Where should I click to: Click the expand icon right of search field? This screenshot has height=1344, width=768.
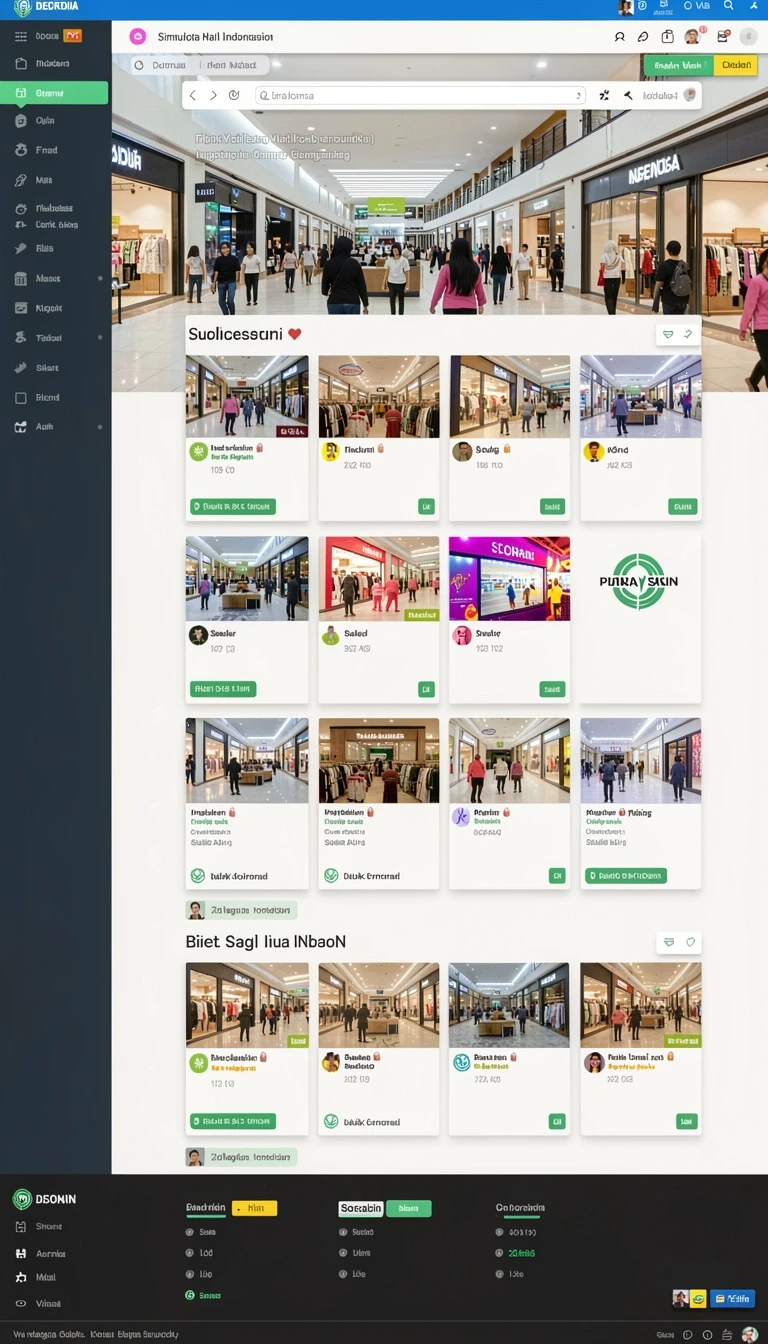604,96
